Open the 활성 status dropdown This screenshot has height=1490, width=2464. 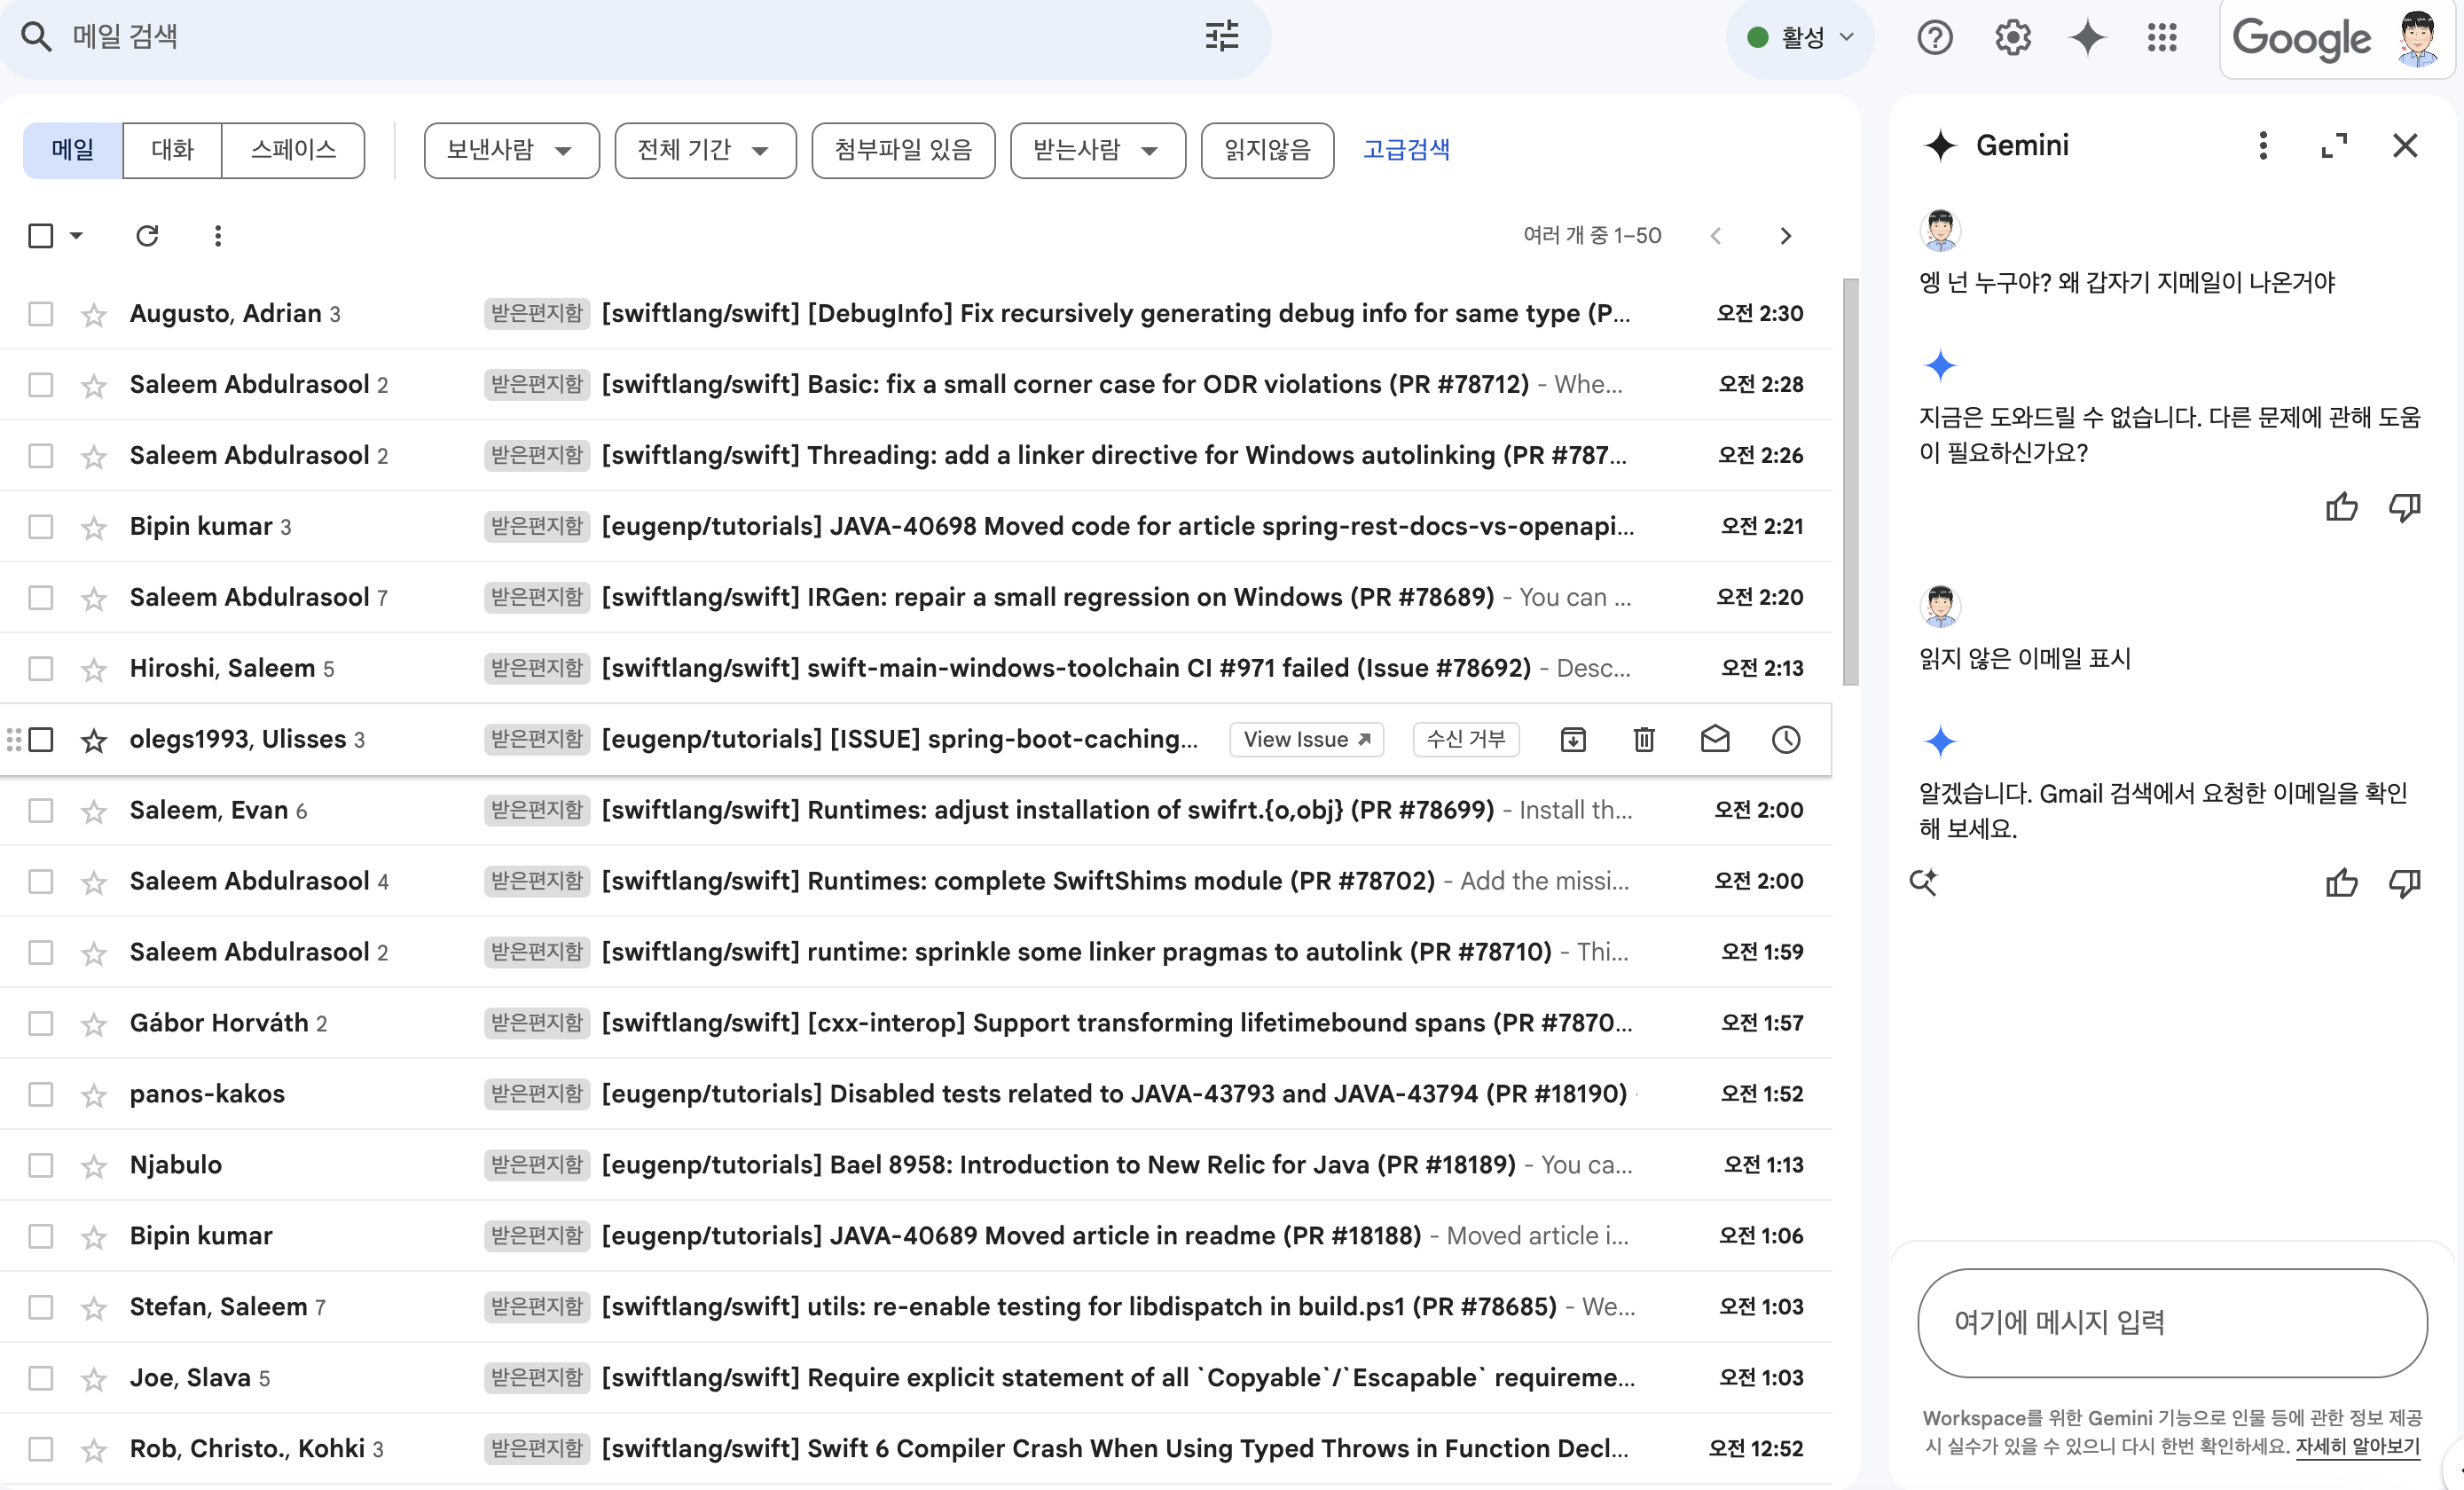point(1802,38)
